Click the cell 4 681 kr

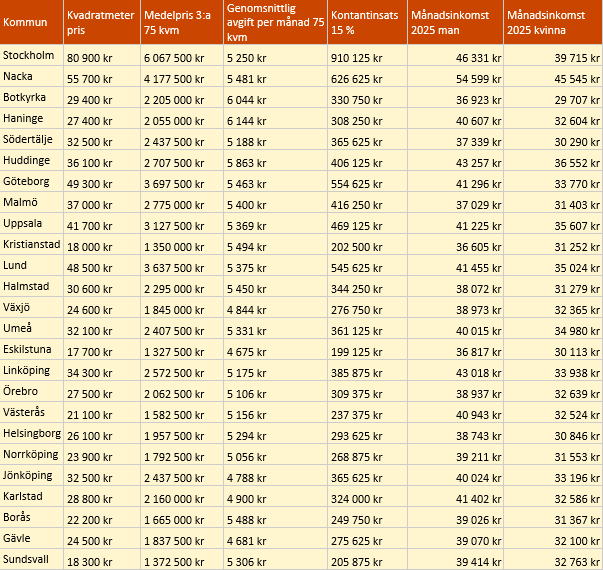tap(275, 538)
